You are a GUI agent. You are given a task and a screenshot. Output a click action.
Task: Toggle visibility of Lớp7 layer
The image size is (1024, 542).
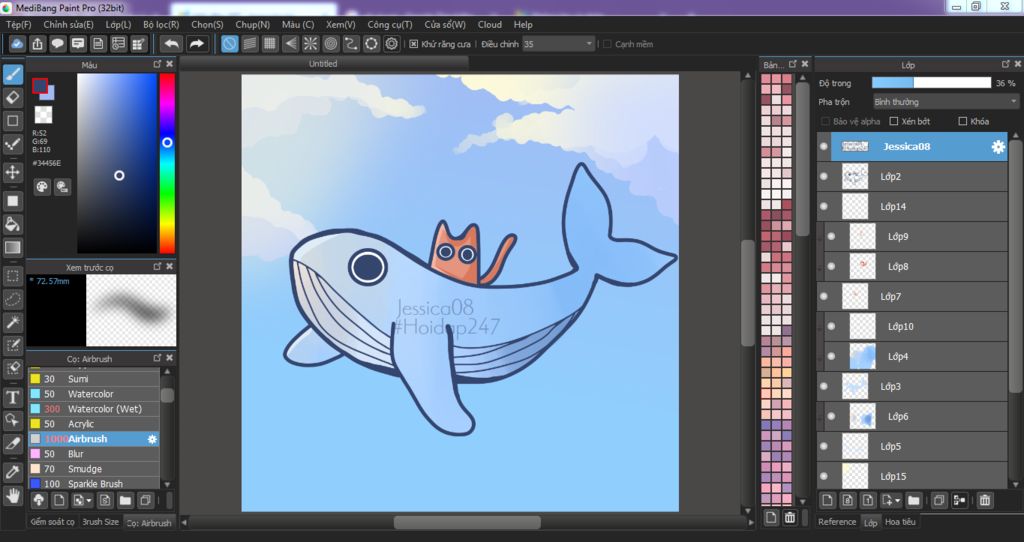pos(824,296)
